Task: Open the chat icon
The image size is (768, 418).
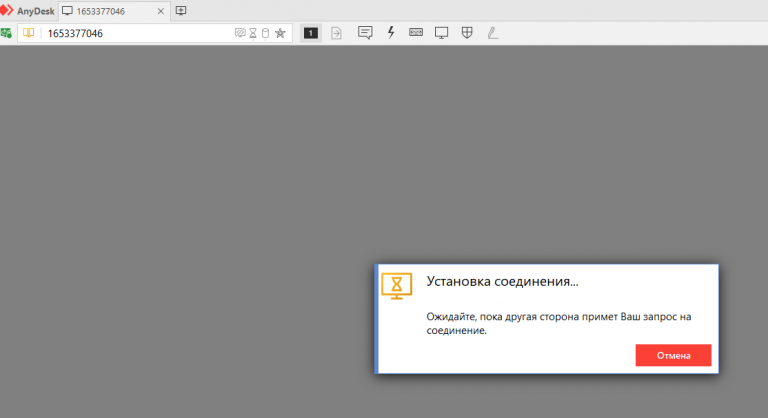Action: tap(365, 33)
